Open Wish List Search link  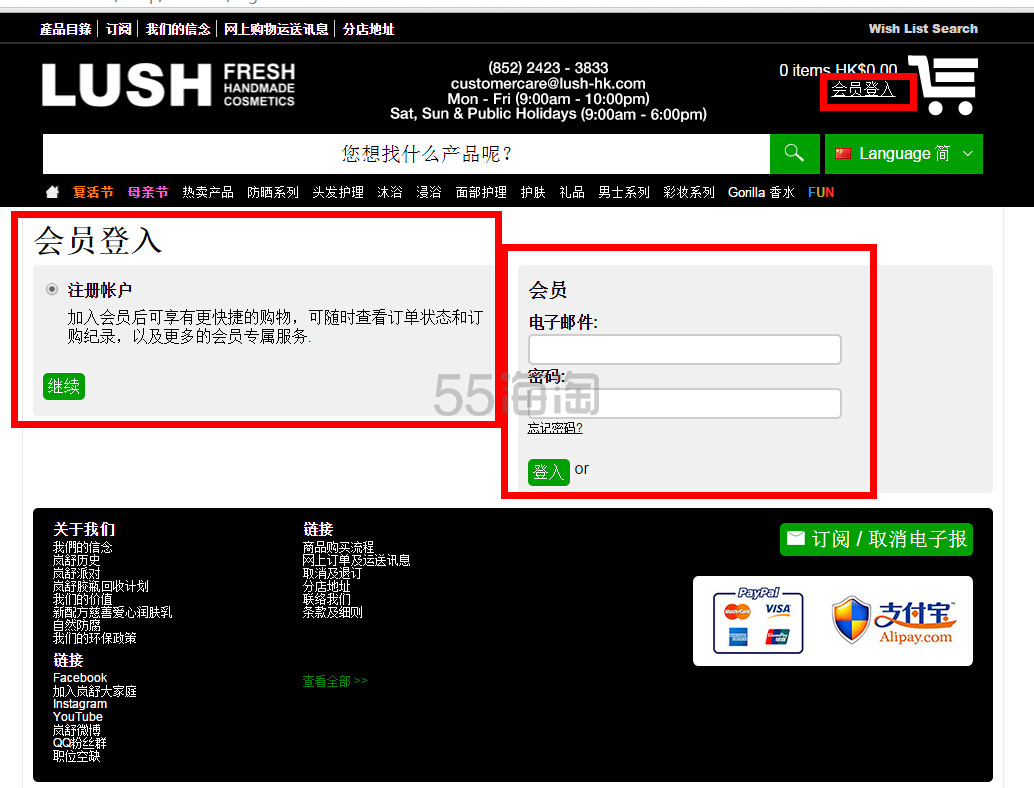point(923,28)
